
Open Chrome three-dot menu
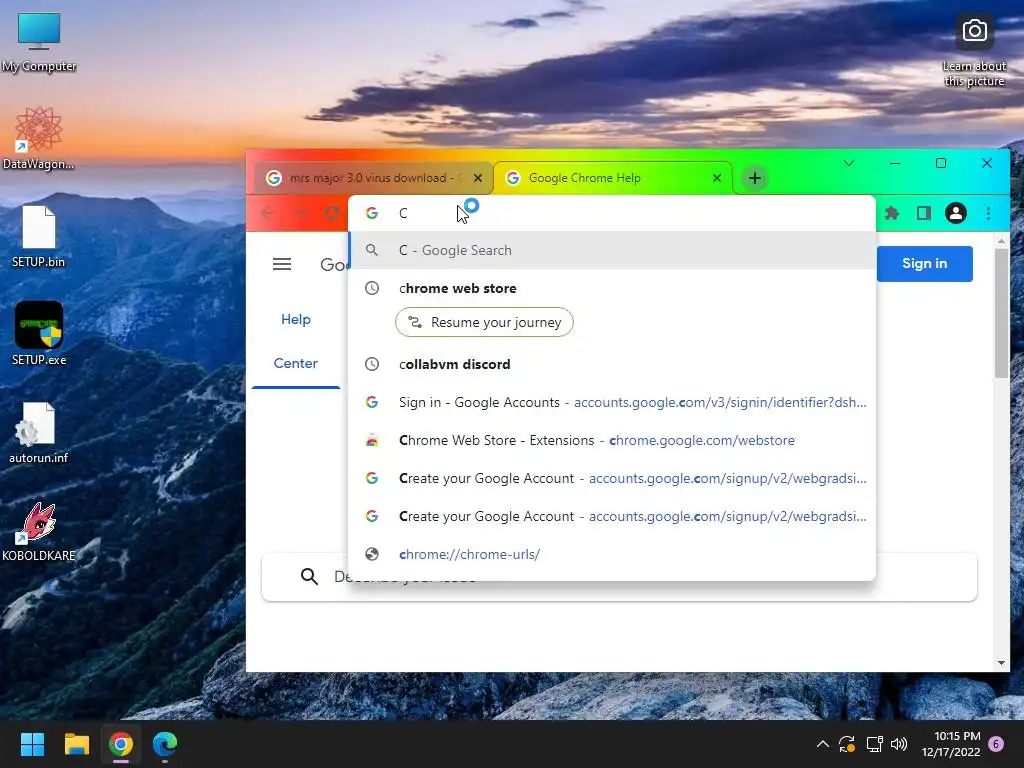pos(988,213)
